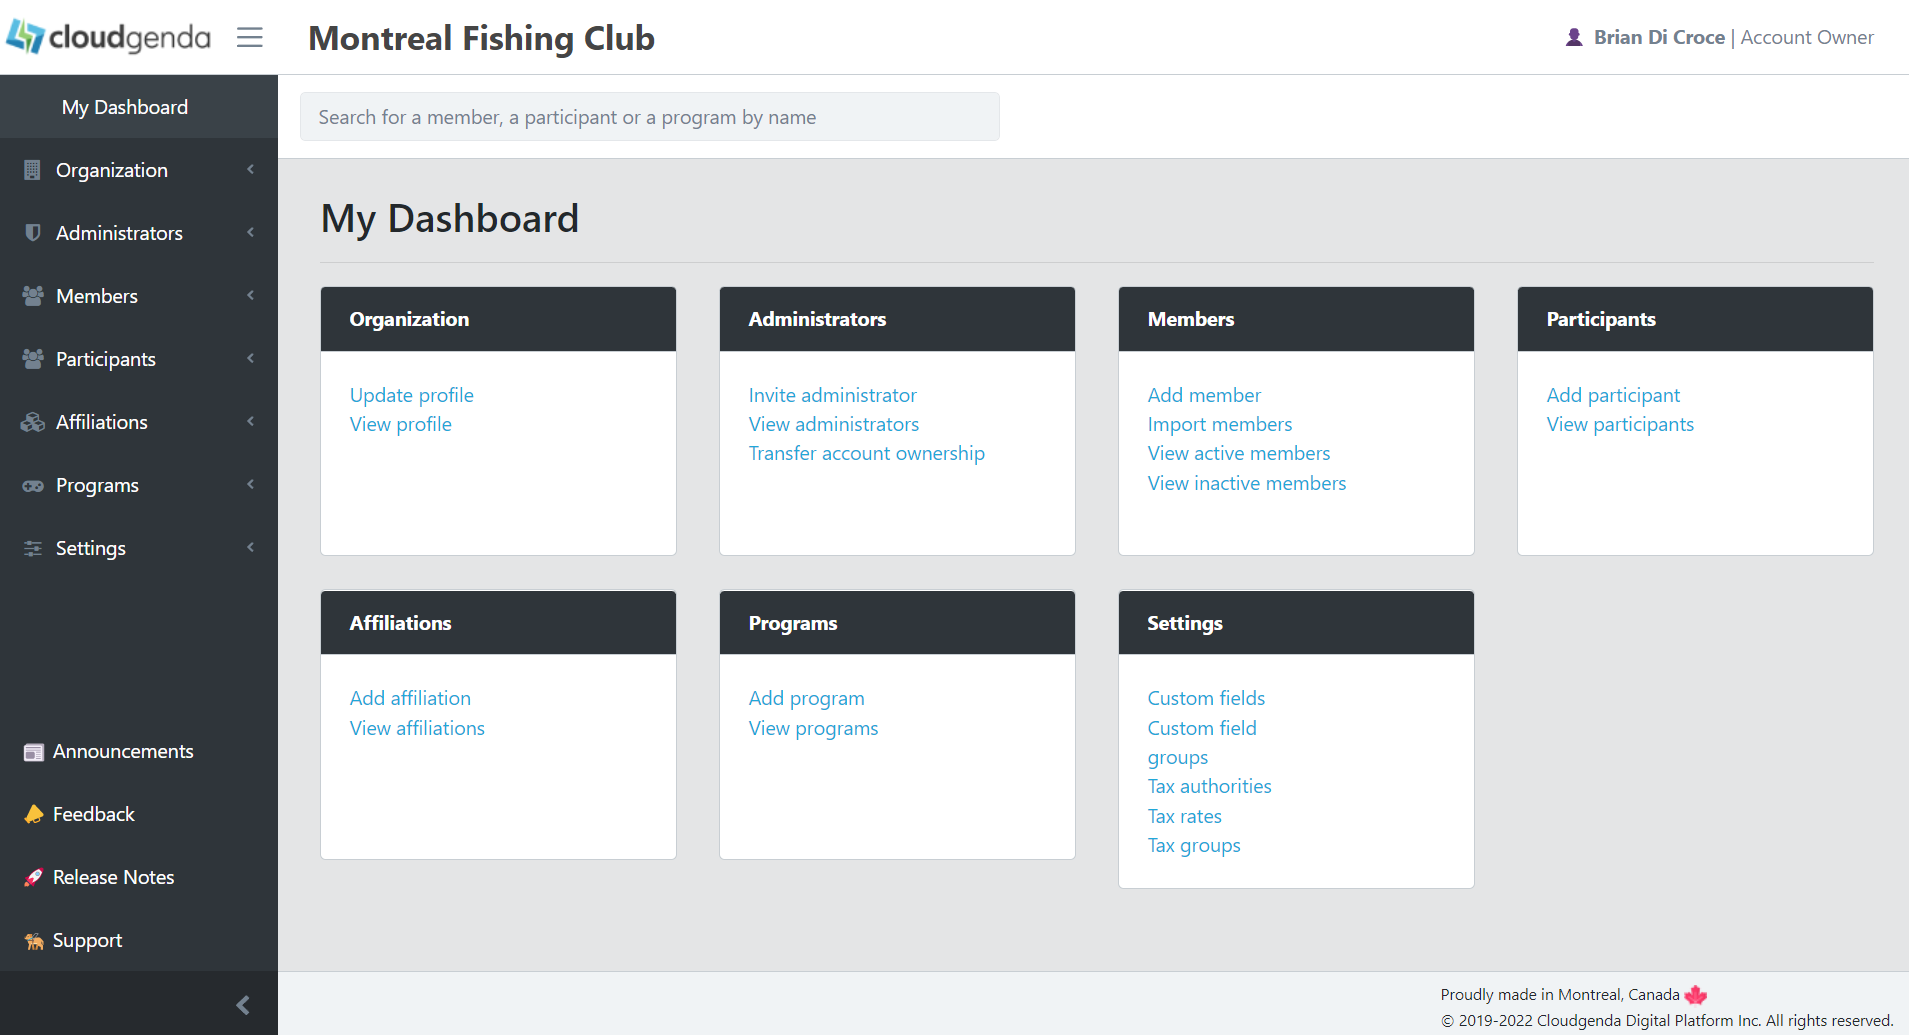Viewport: 1909px width, 1035px height.
Task: Click the hamburger menu icon
Action: coord(250,38)
